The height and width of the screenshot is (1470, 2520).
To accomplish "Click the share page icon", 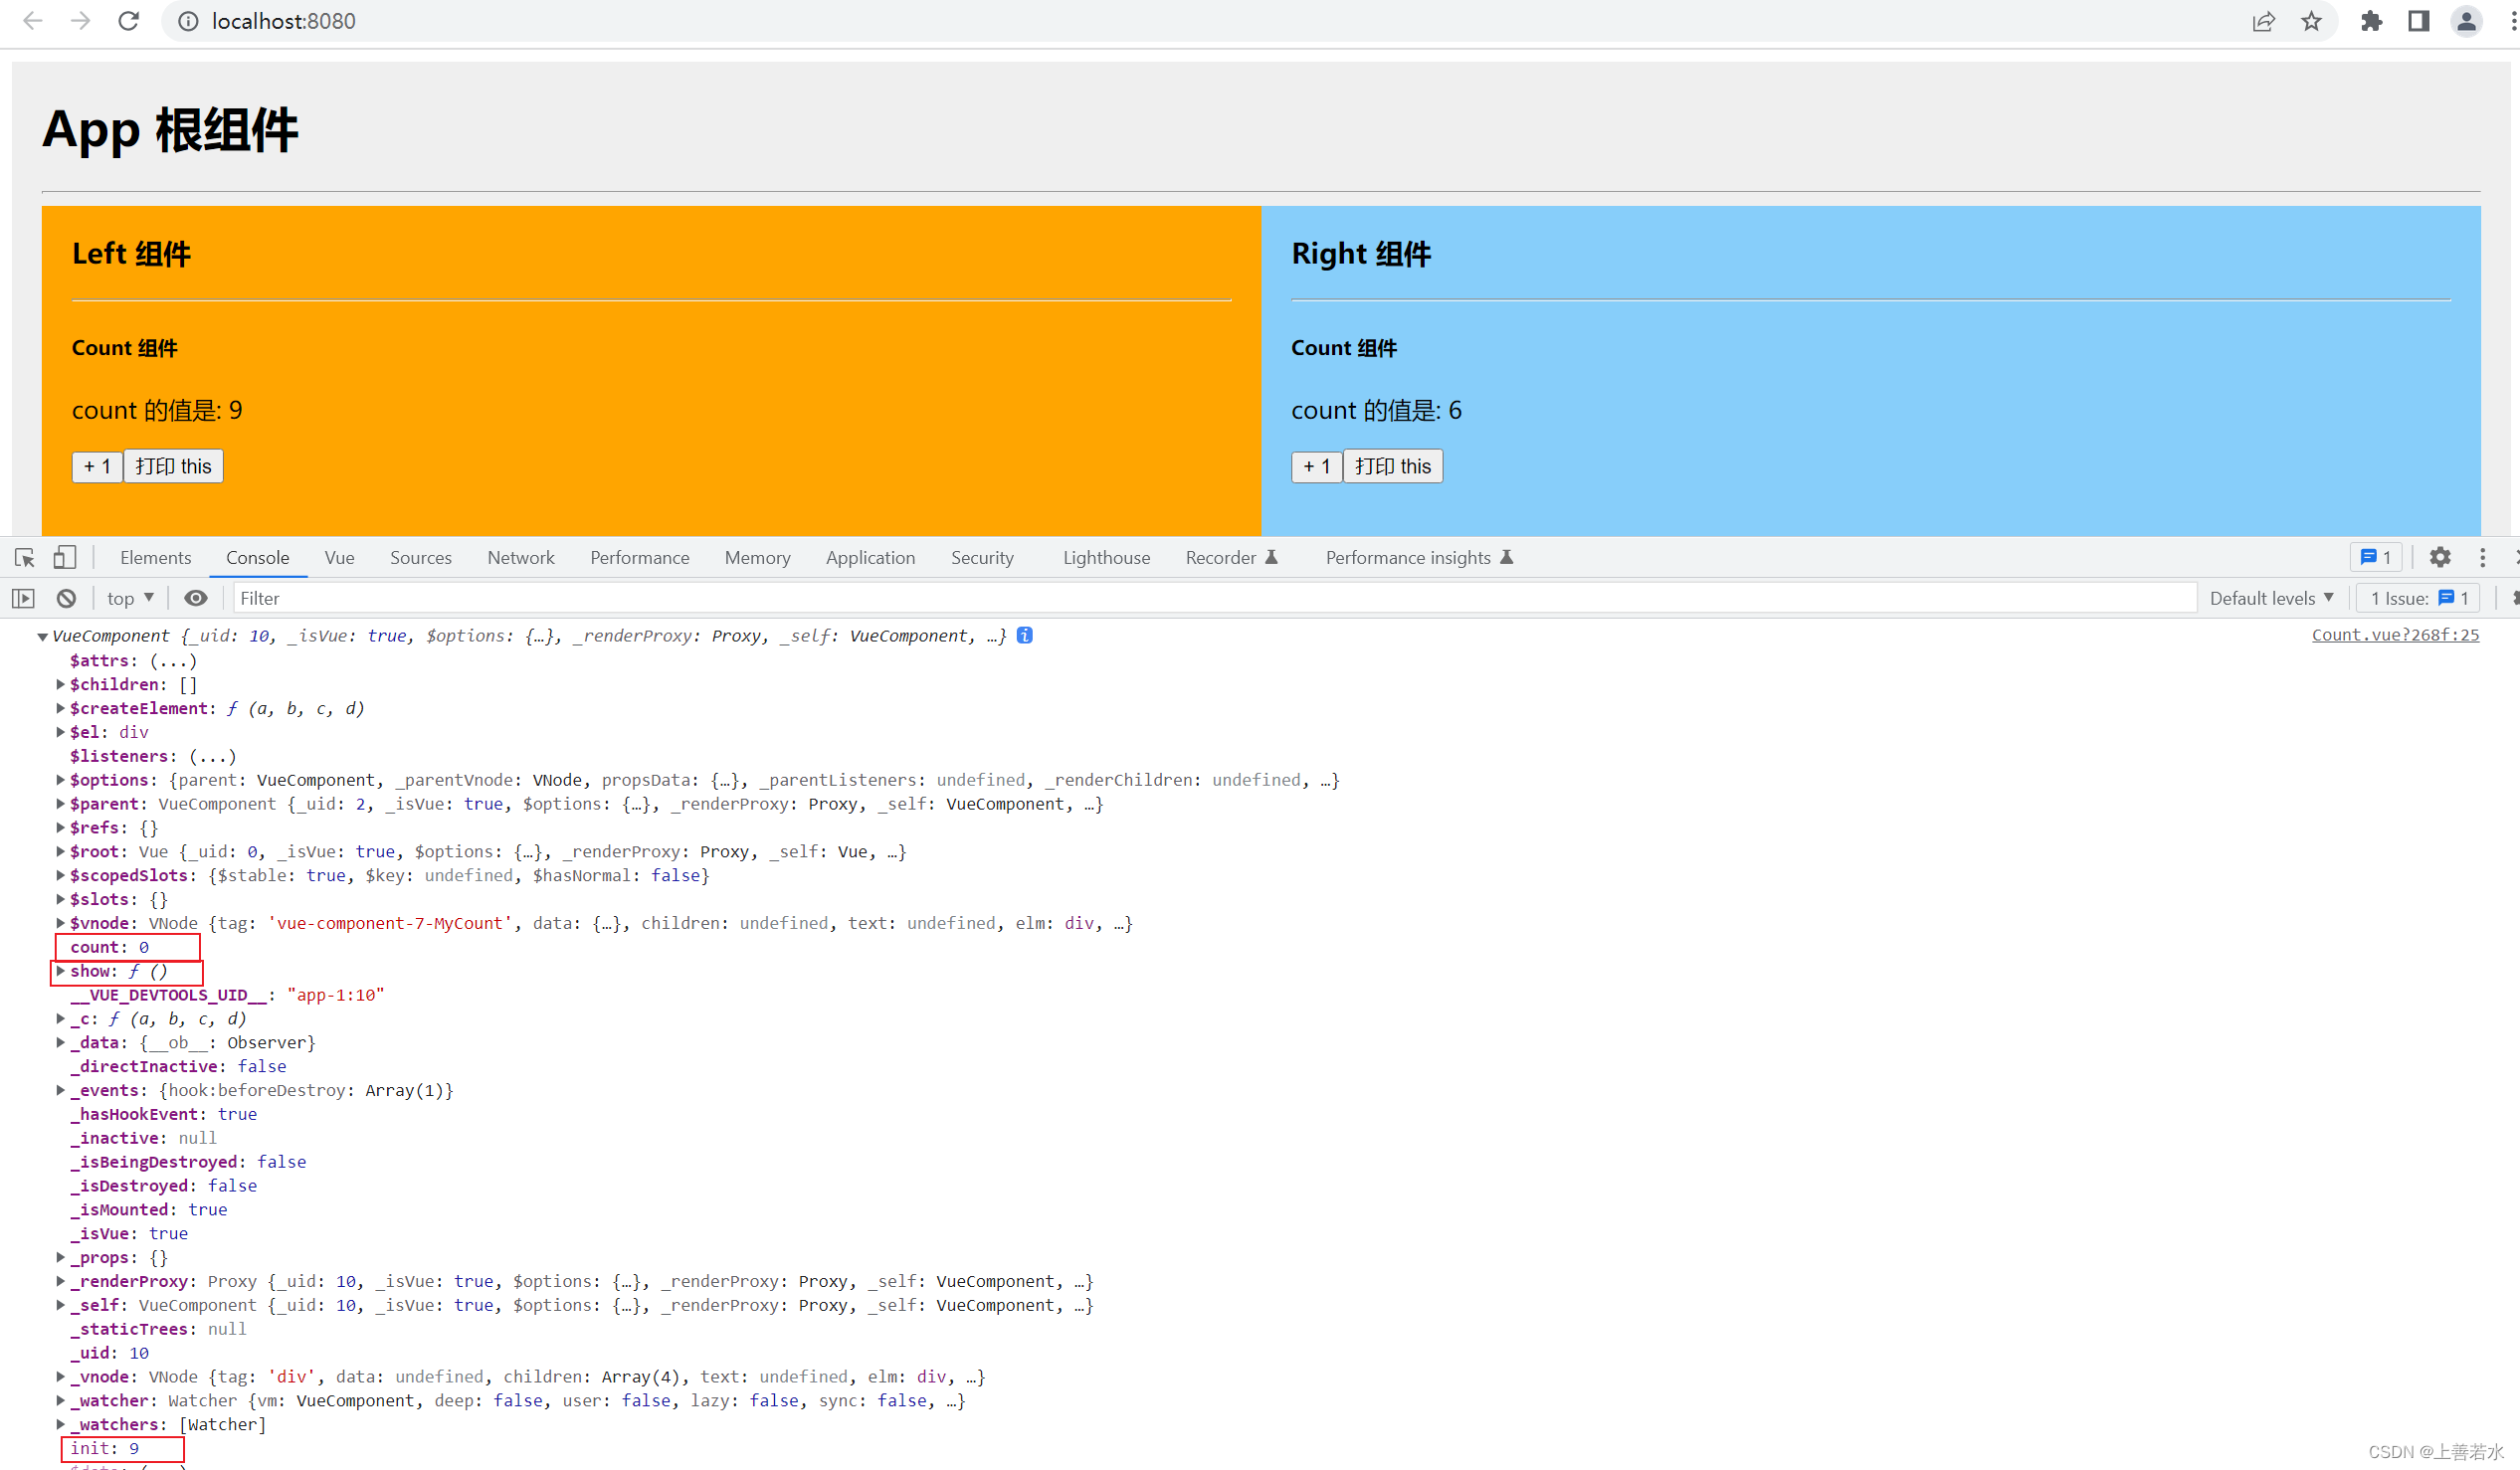I will point(2263,21).
